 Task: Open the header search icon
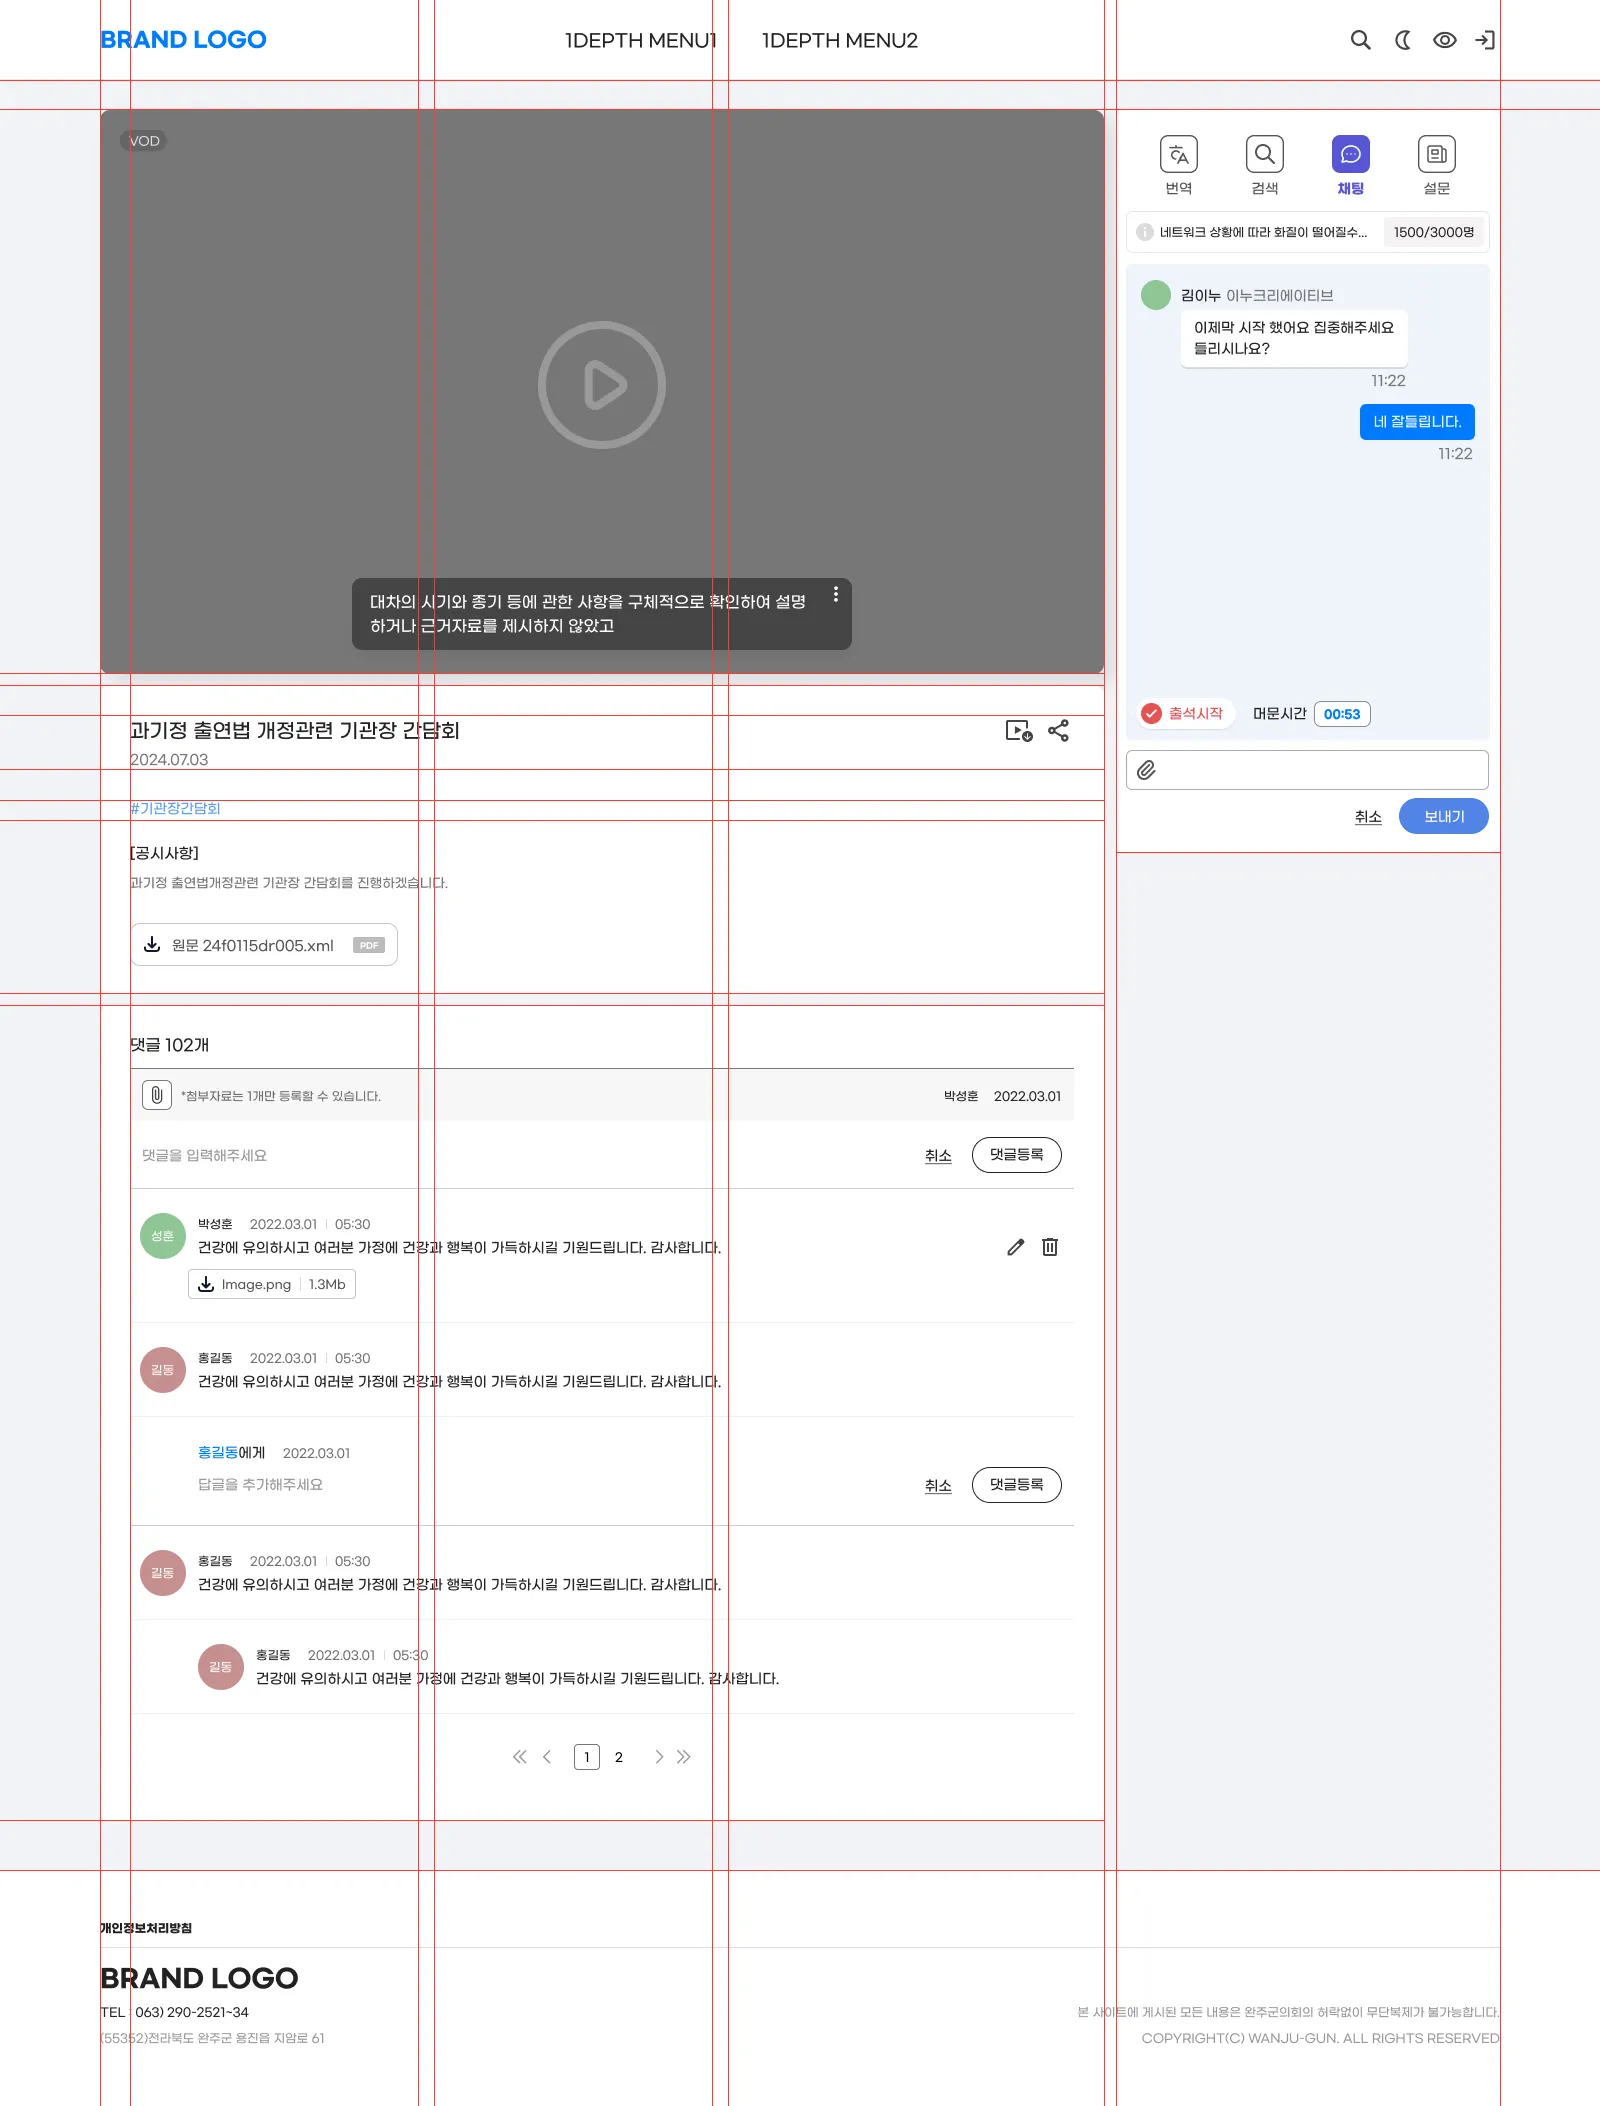tap(1360, 40)
